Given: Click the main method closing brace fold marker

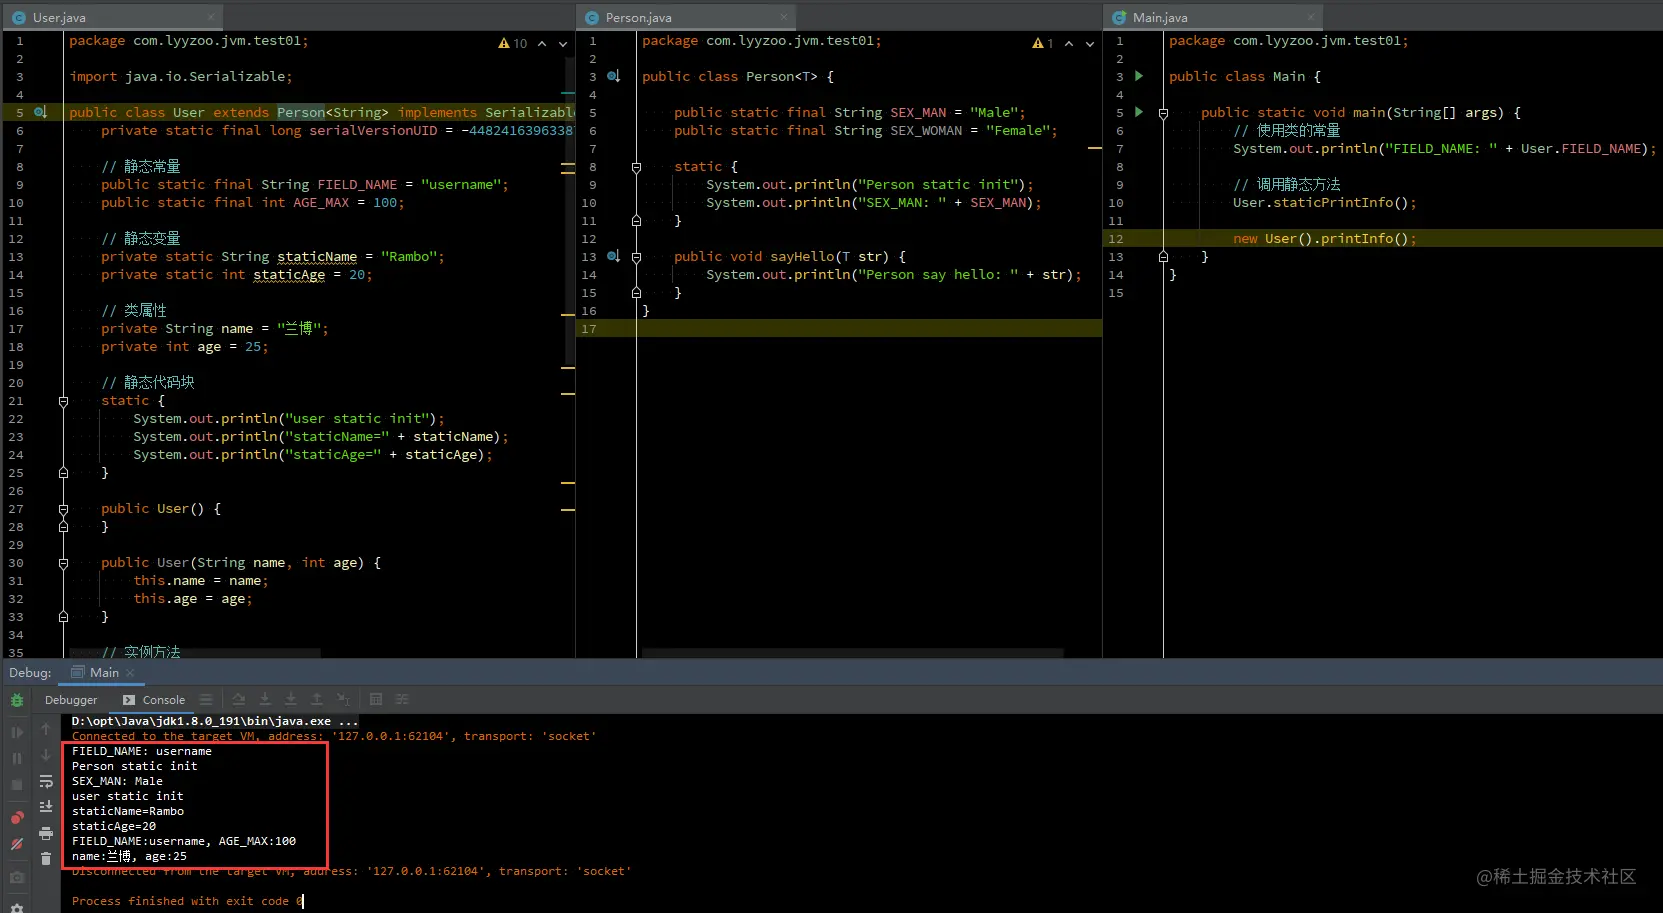Looking at the screenshot, I should pos(1163,257).
